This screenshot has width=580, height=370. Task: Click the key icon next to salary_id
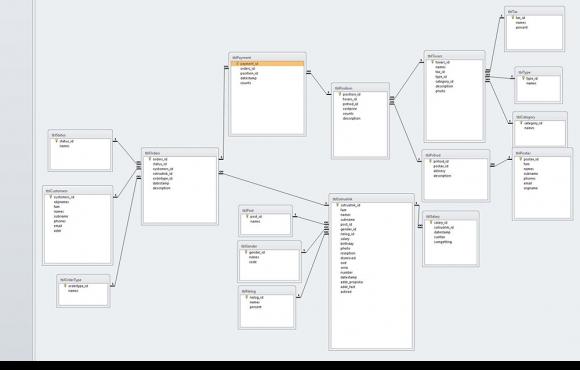coord(431,223)
